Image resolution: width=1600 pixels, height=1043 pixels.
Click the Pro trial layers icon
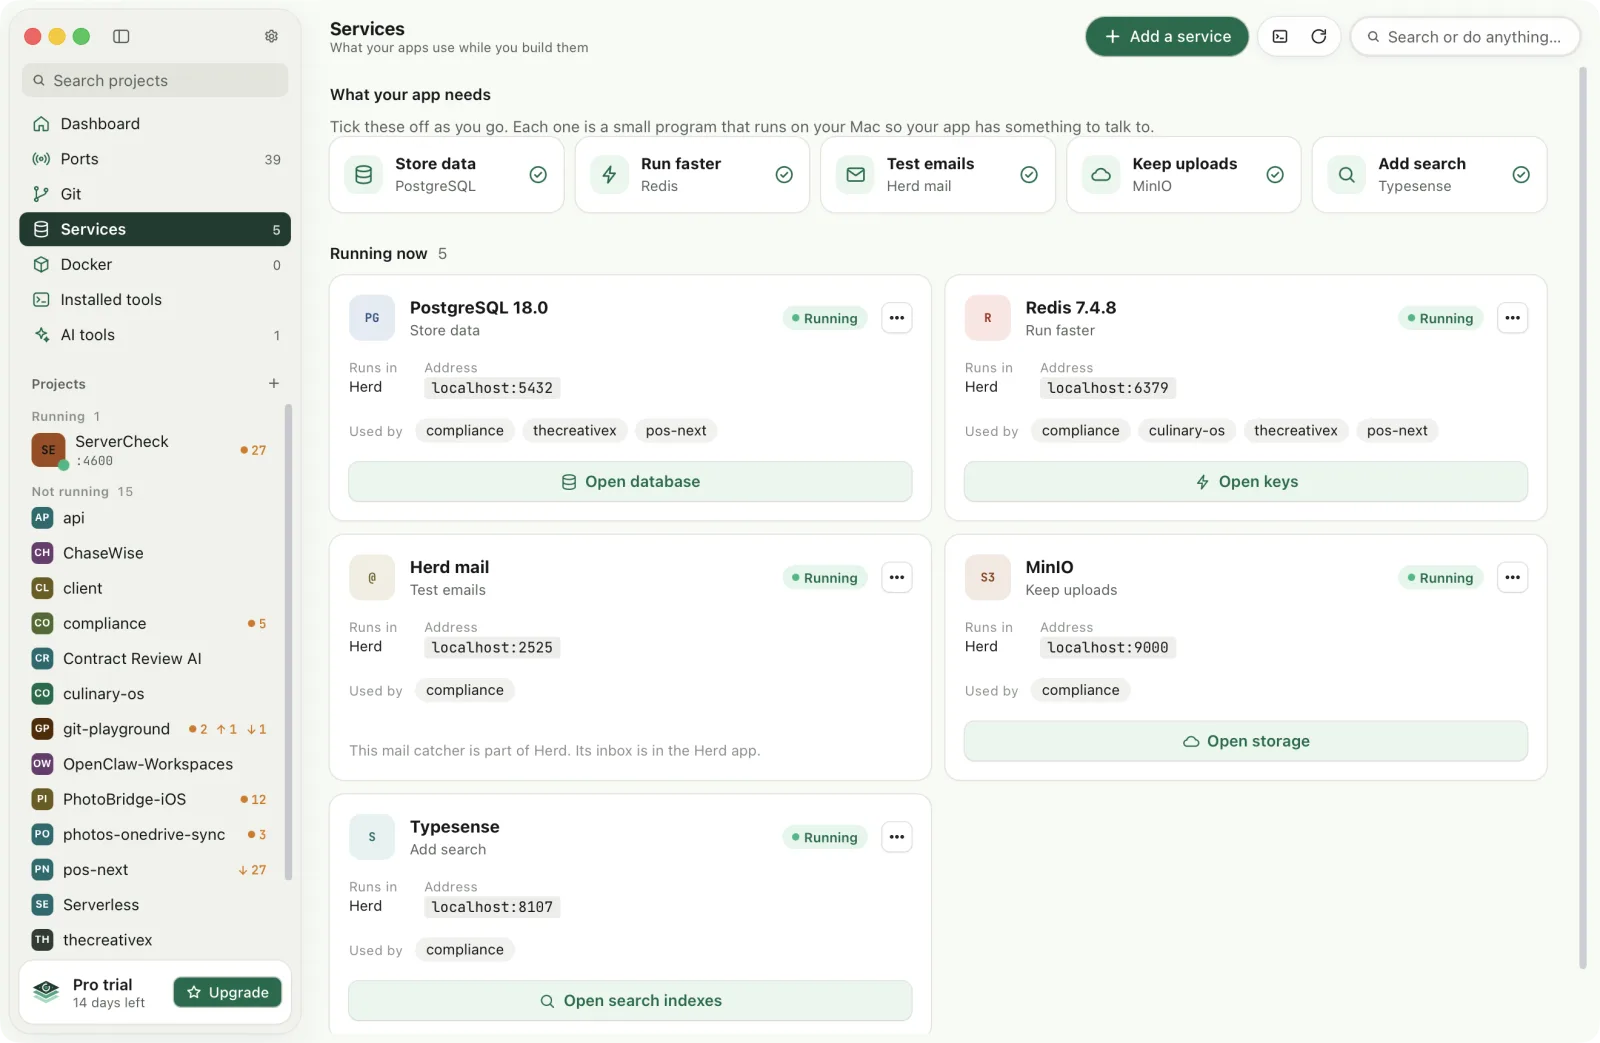46,992
